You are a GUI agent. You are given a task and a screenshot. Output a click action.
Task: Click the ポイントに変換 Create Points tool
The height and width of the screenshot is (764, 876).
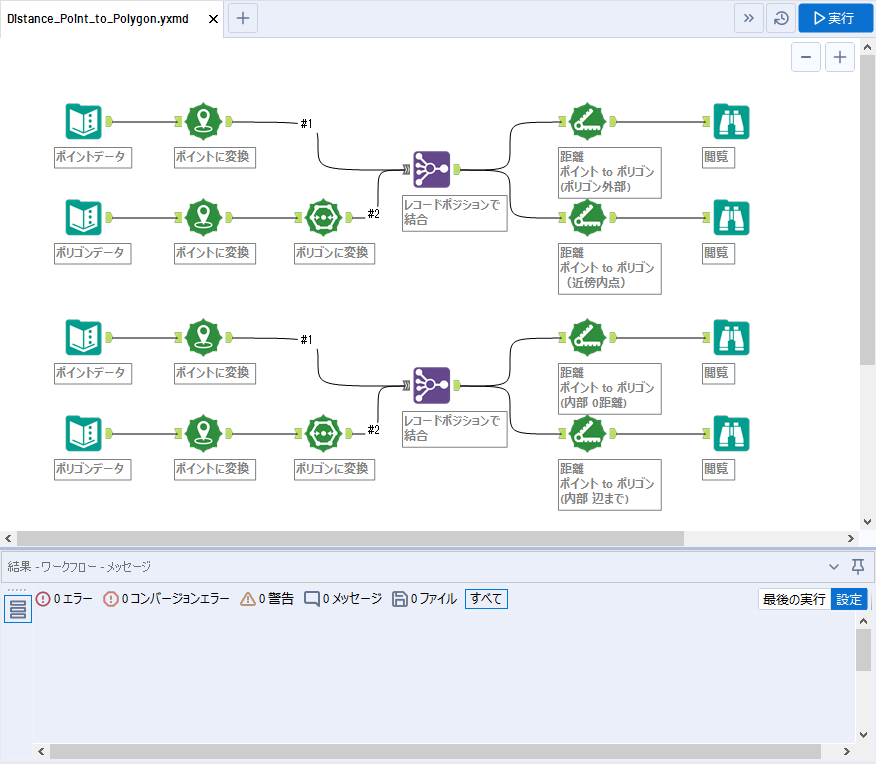[x=204, y=120]
